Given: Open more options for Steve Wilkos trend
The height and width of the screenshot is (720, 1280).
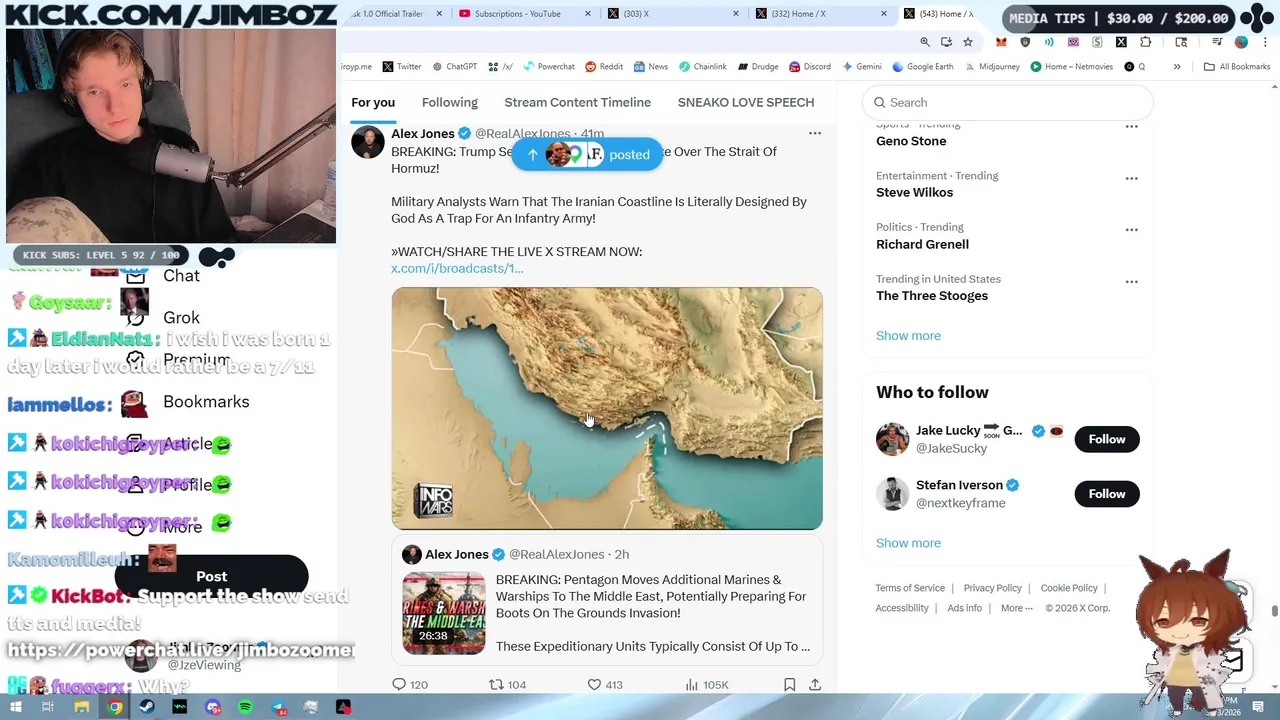Looking at the screenshot, I should pos(1131,178).
